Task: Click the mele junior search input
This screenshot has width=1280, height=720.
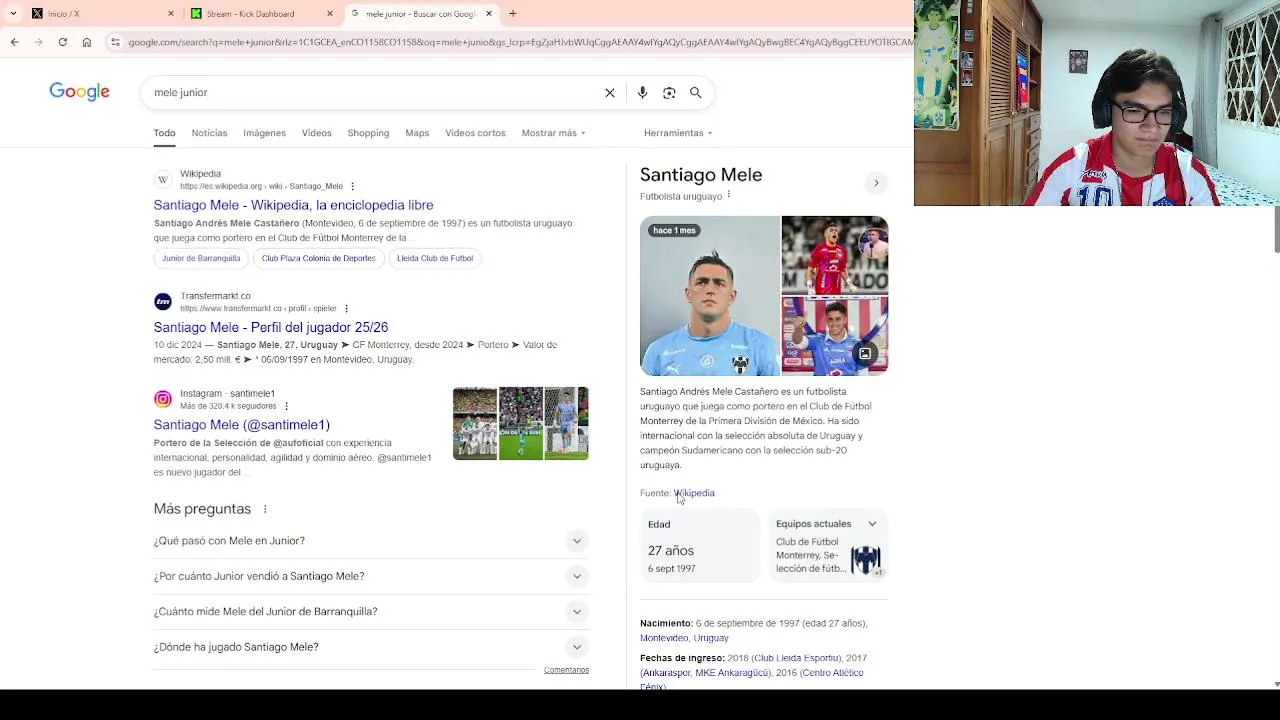Action: coord(375,93)
